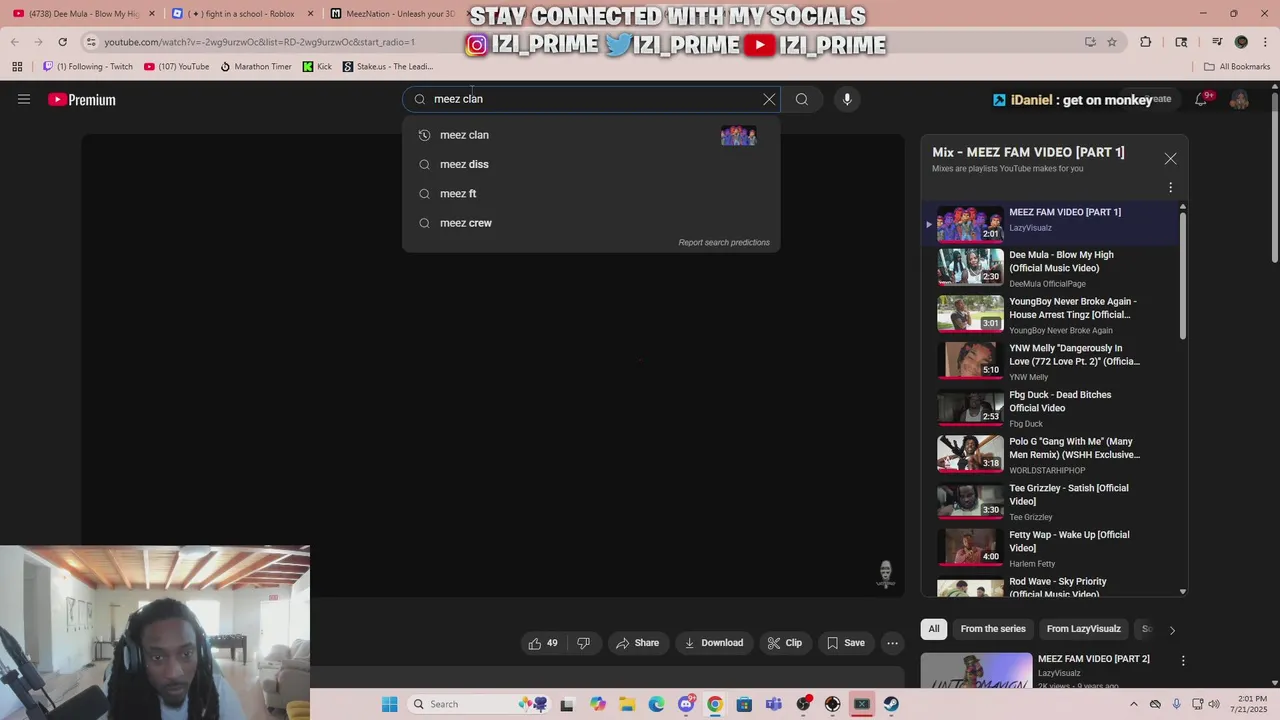Go to the YouTube Premium home logo

[x=82, y=99]
